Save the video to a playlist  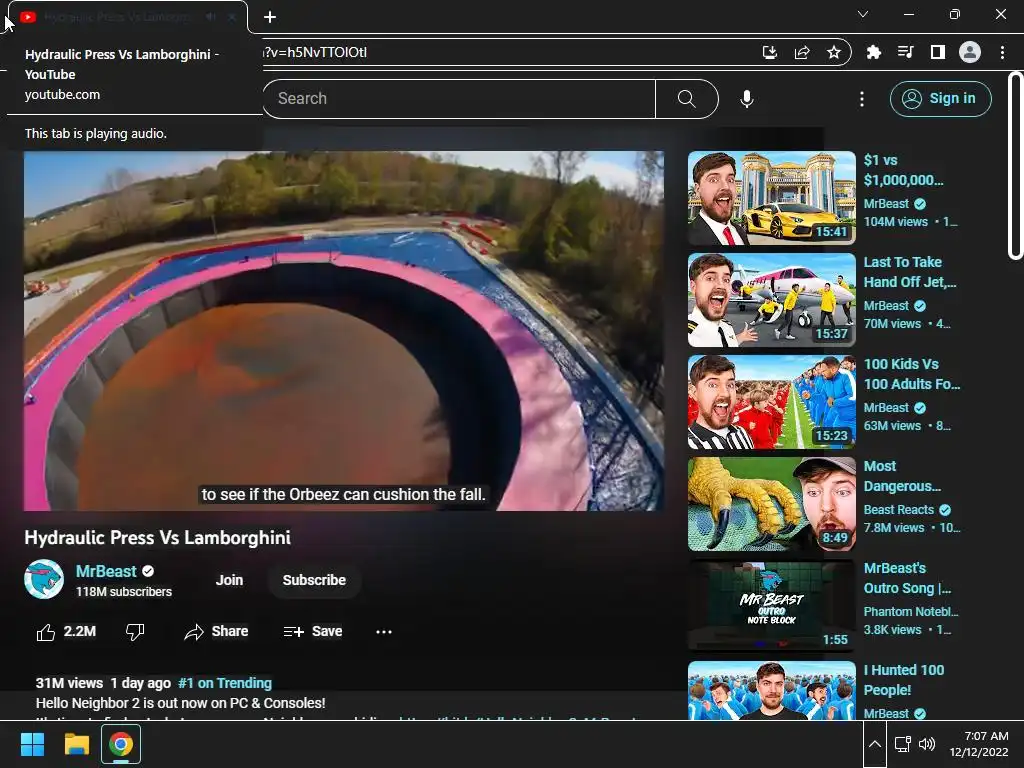click(313, 632)
